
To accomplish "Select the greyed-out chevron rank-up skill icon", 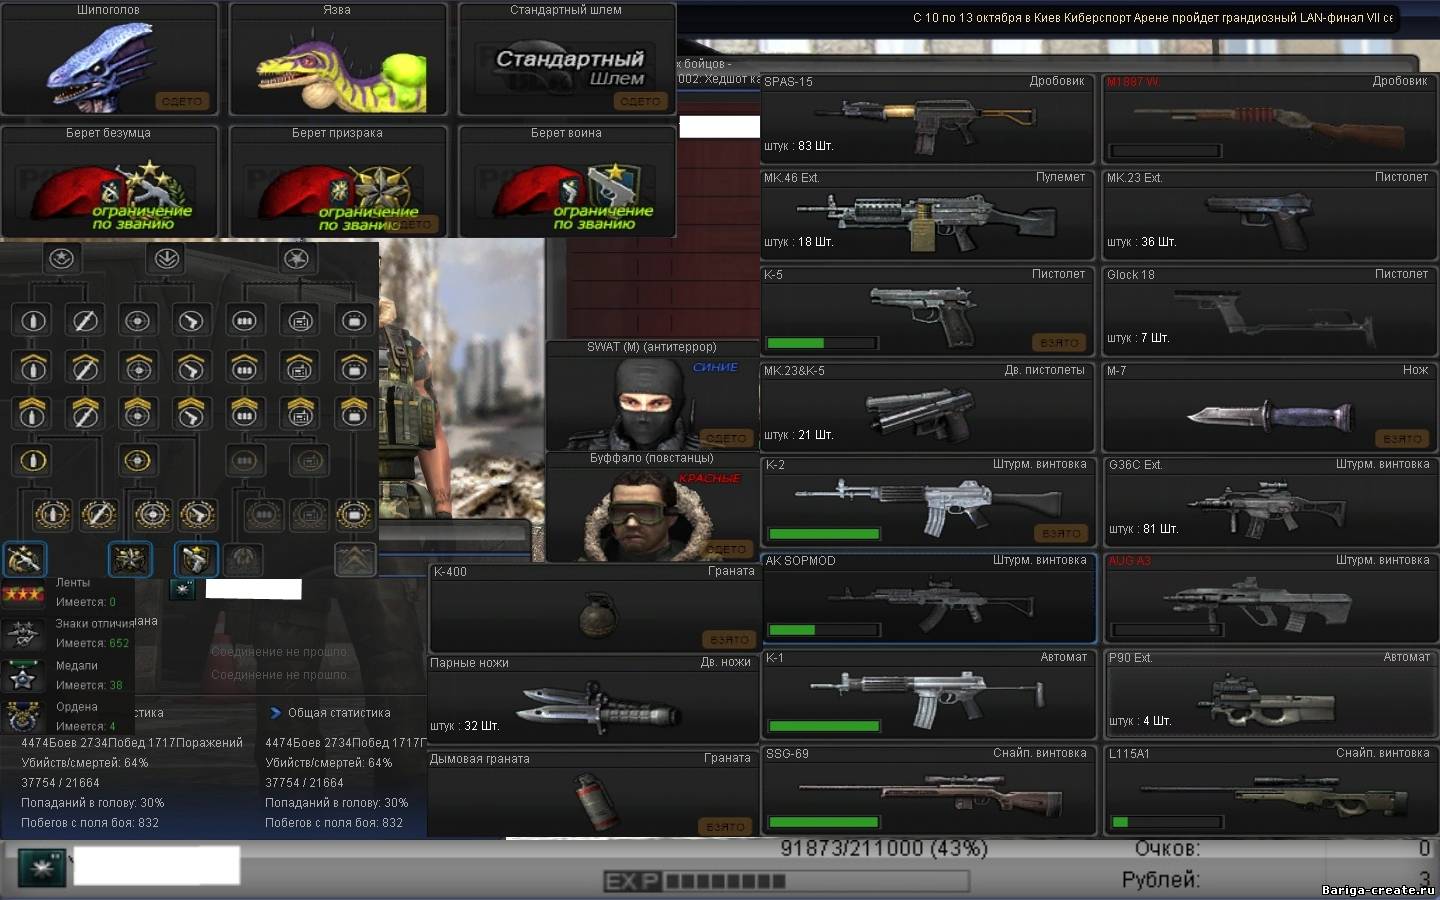I will [355, 559].
